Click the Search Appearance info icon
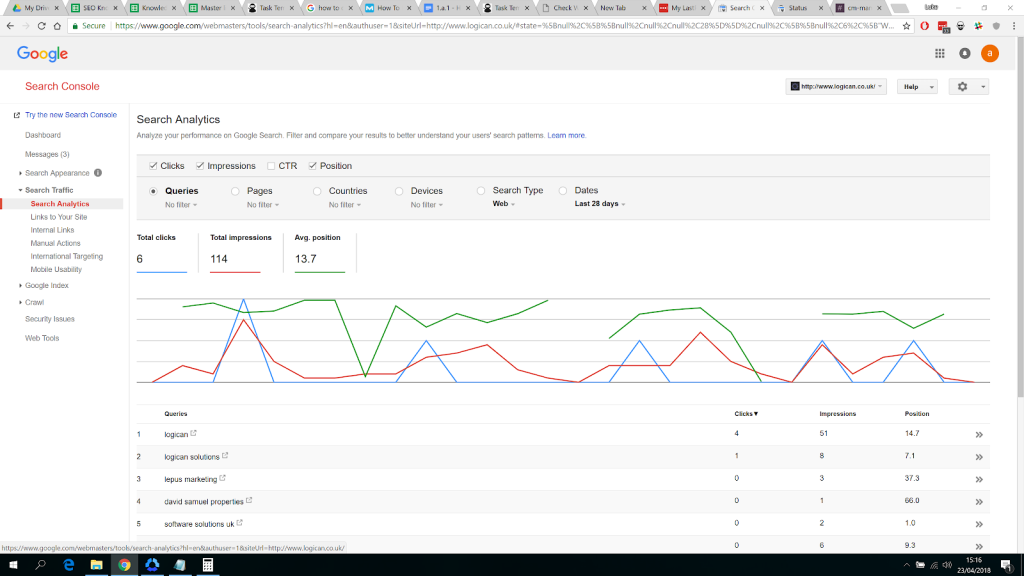This screenshot has height=576, width=1024. 98,173
